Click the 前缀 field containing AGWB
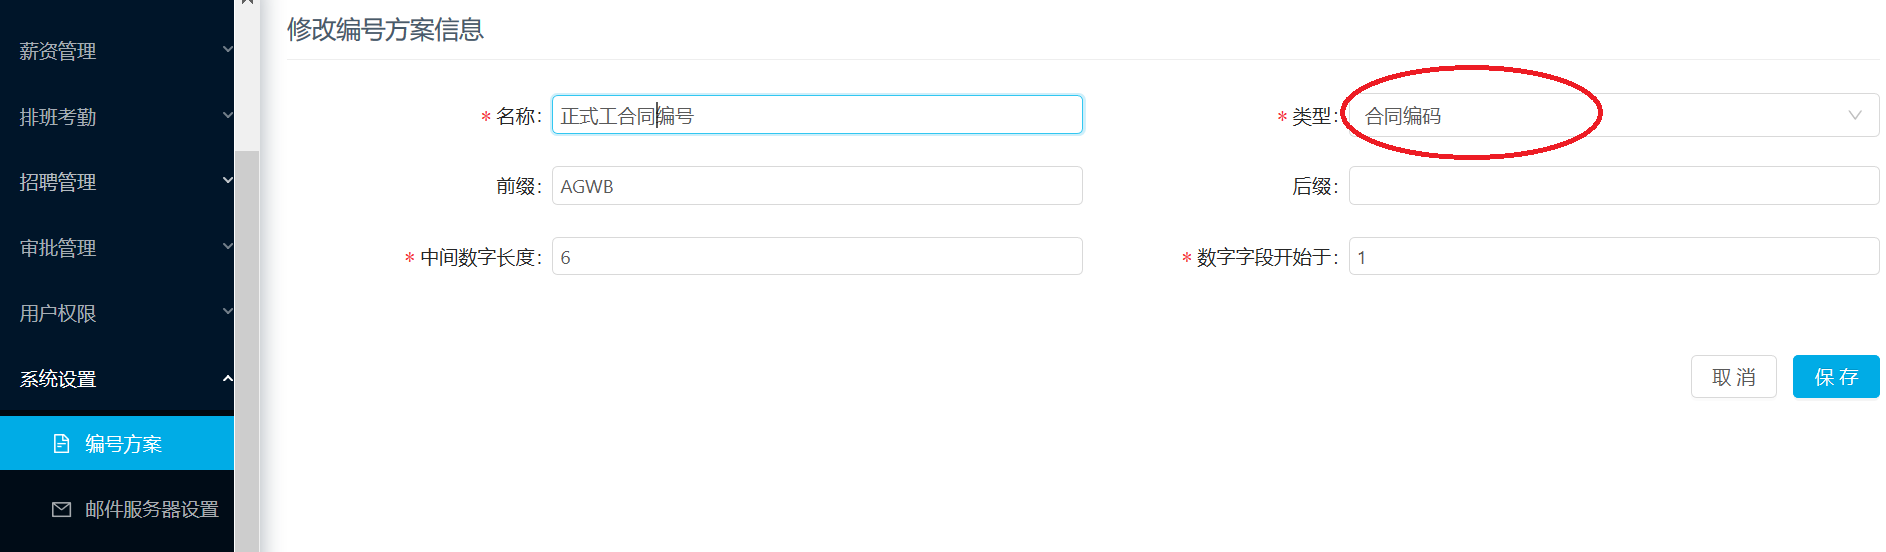 [817, 186]
